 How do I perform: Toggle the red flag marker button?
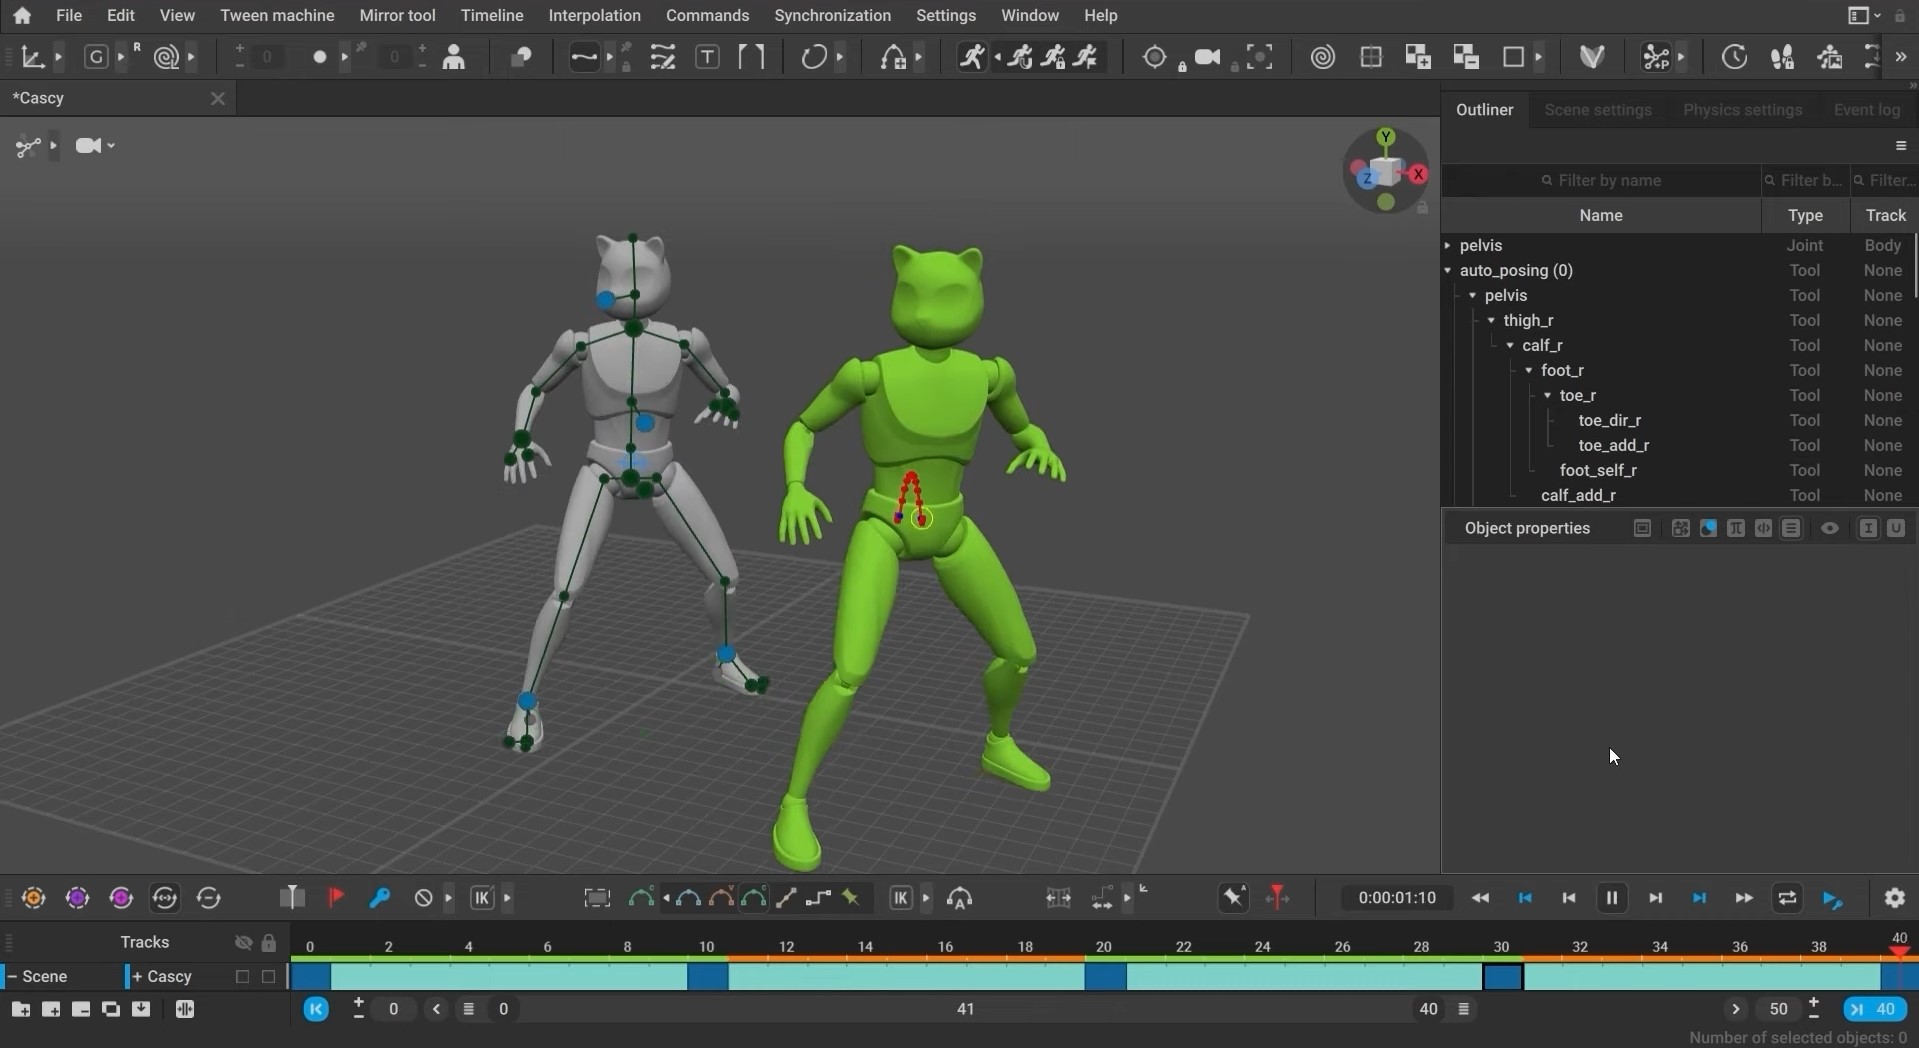tap(336, 898)
